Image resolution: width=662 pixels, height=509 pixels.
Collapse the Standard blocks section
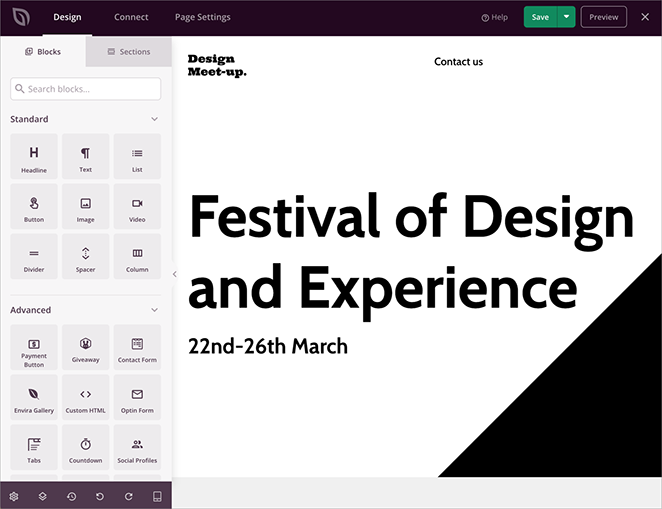pos(154,119)
